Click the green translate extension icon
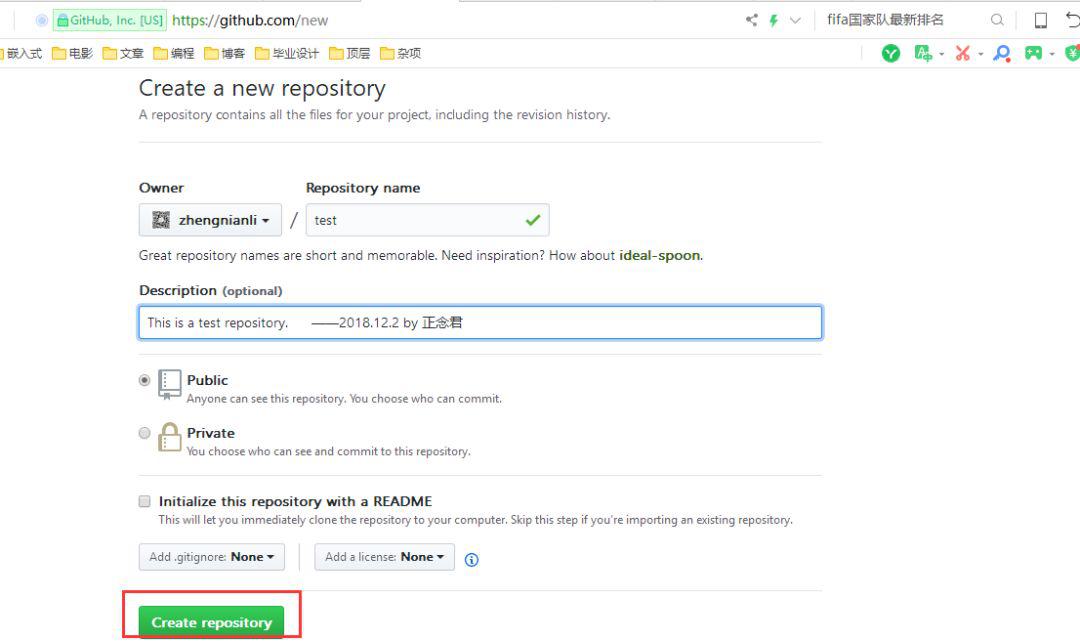 (923, 53)
